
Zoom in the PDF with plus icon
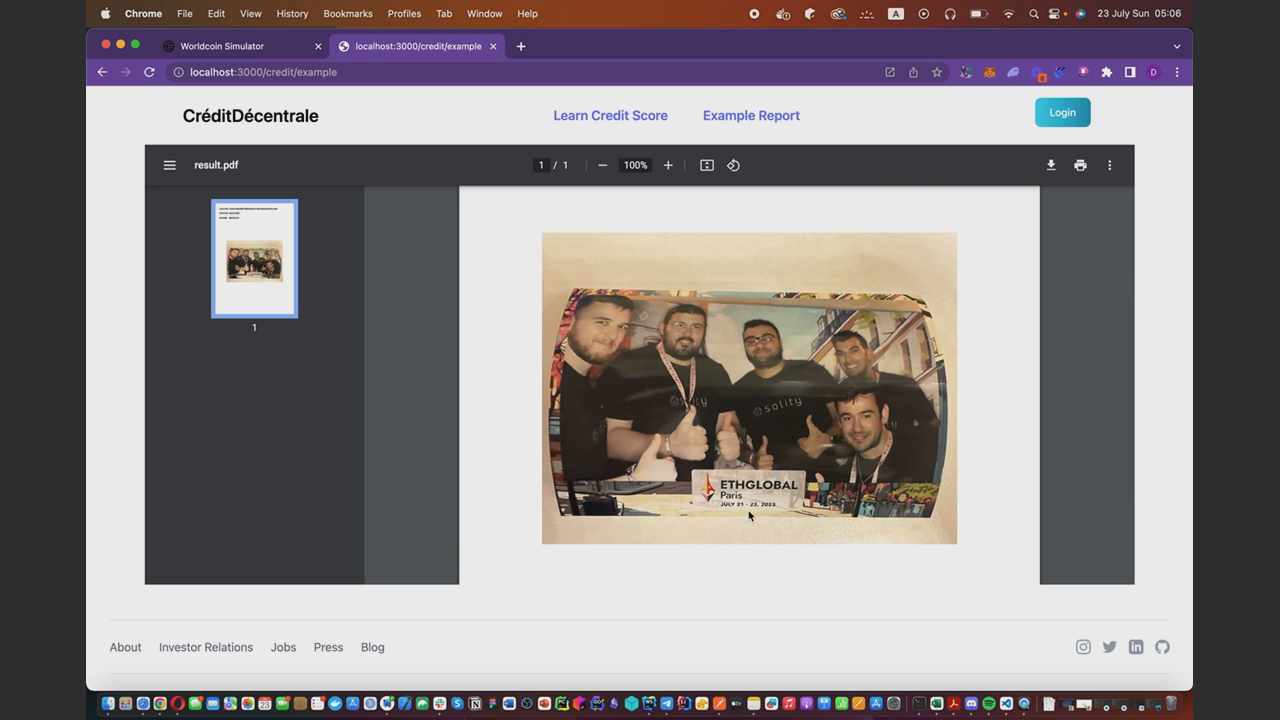click(668, 165)
